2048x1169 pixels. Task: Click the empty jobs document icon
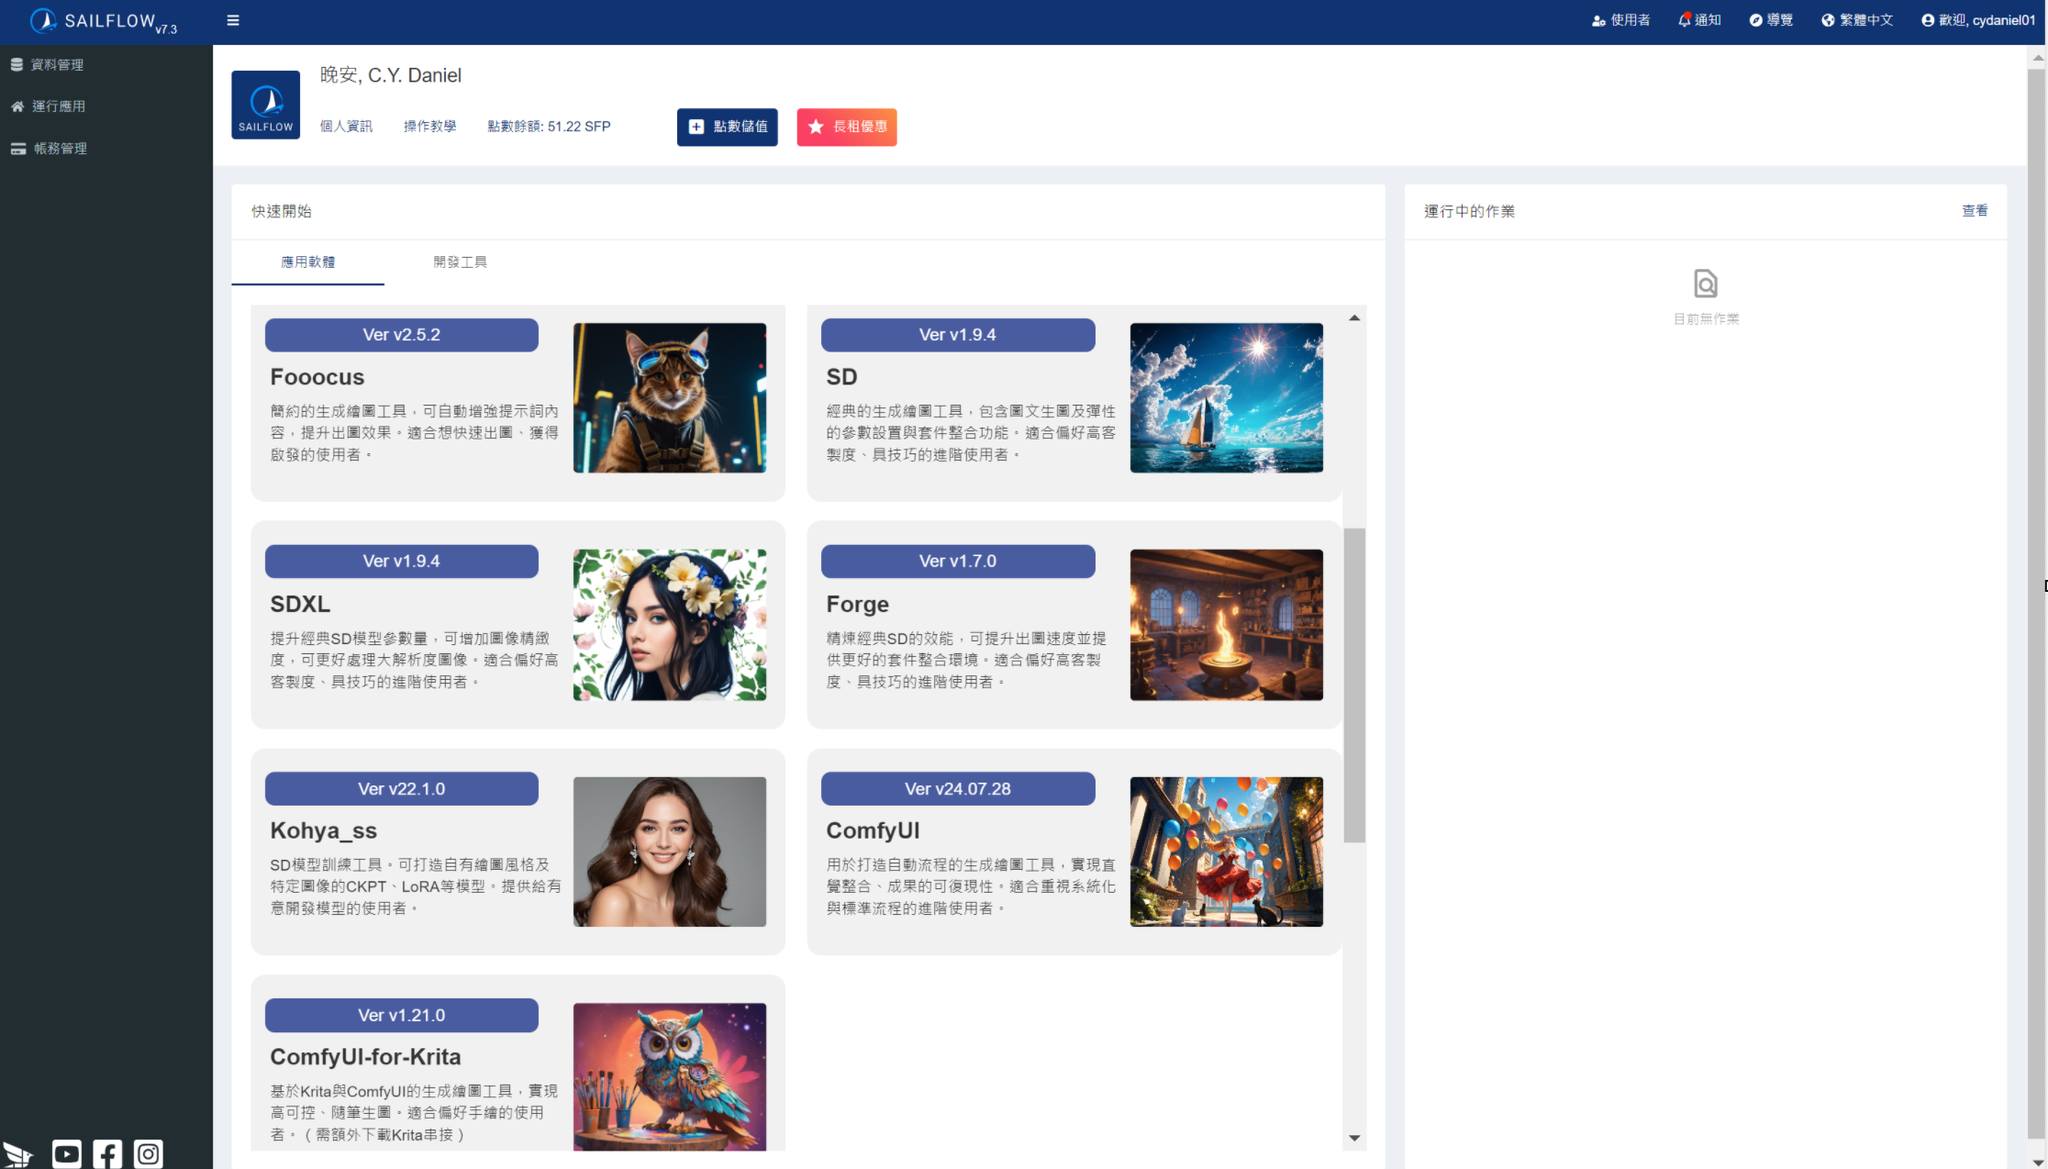click(x=1706, y=284)
